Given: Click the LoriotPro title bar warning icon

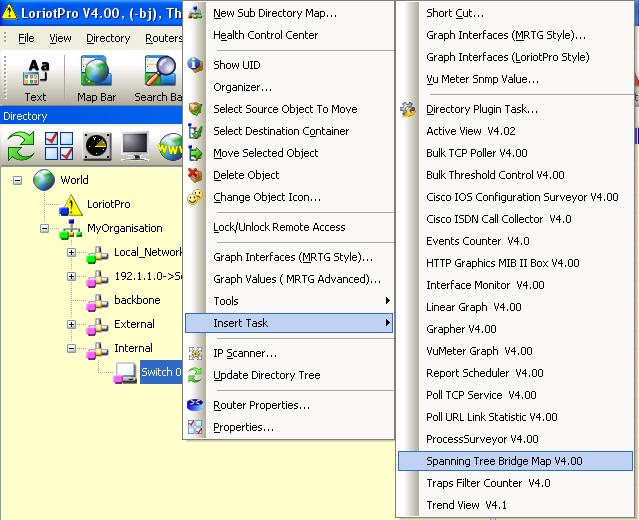Looking at the screenshot, I should click(x=9, y=12).
